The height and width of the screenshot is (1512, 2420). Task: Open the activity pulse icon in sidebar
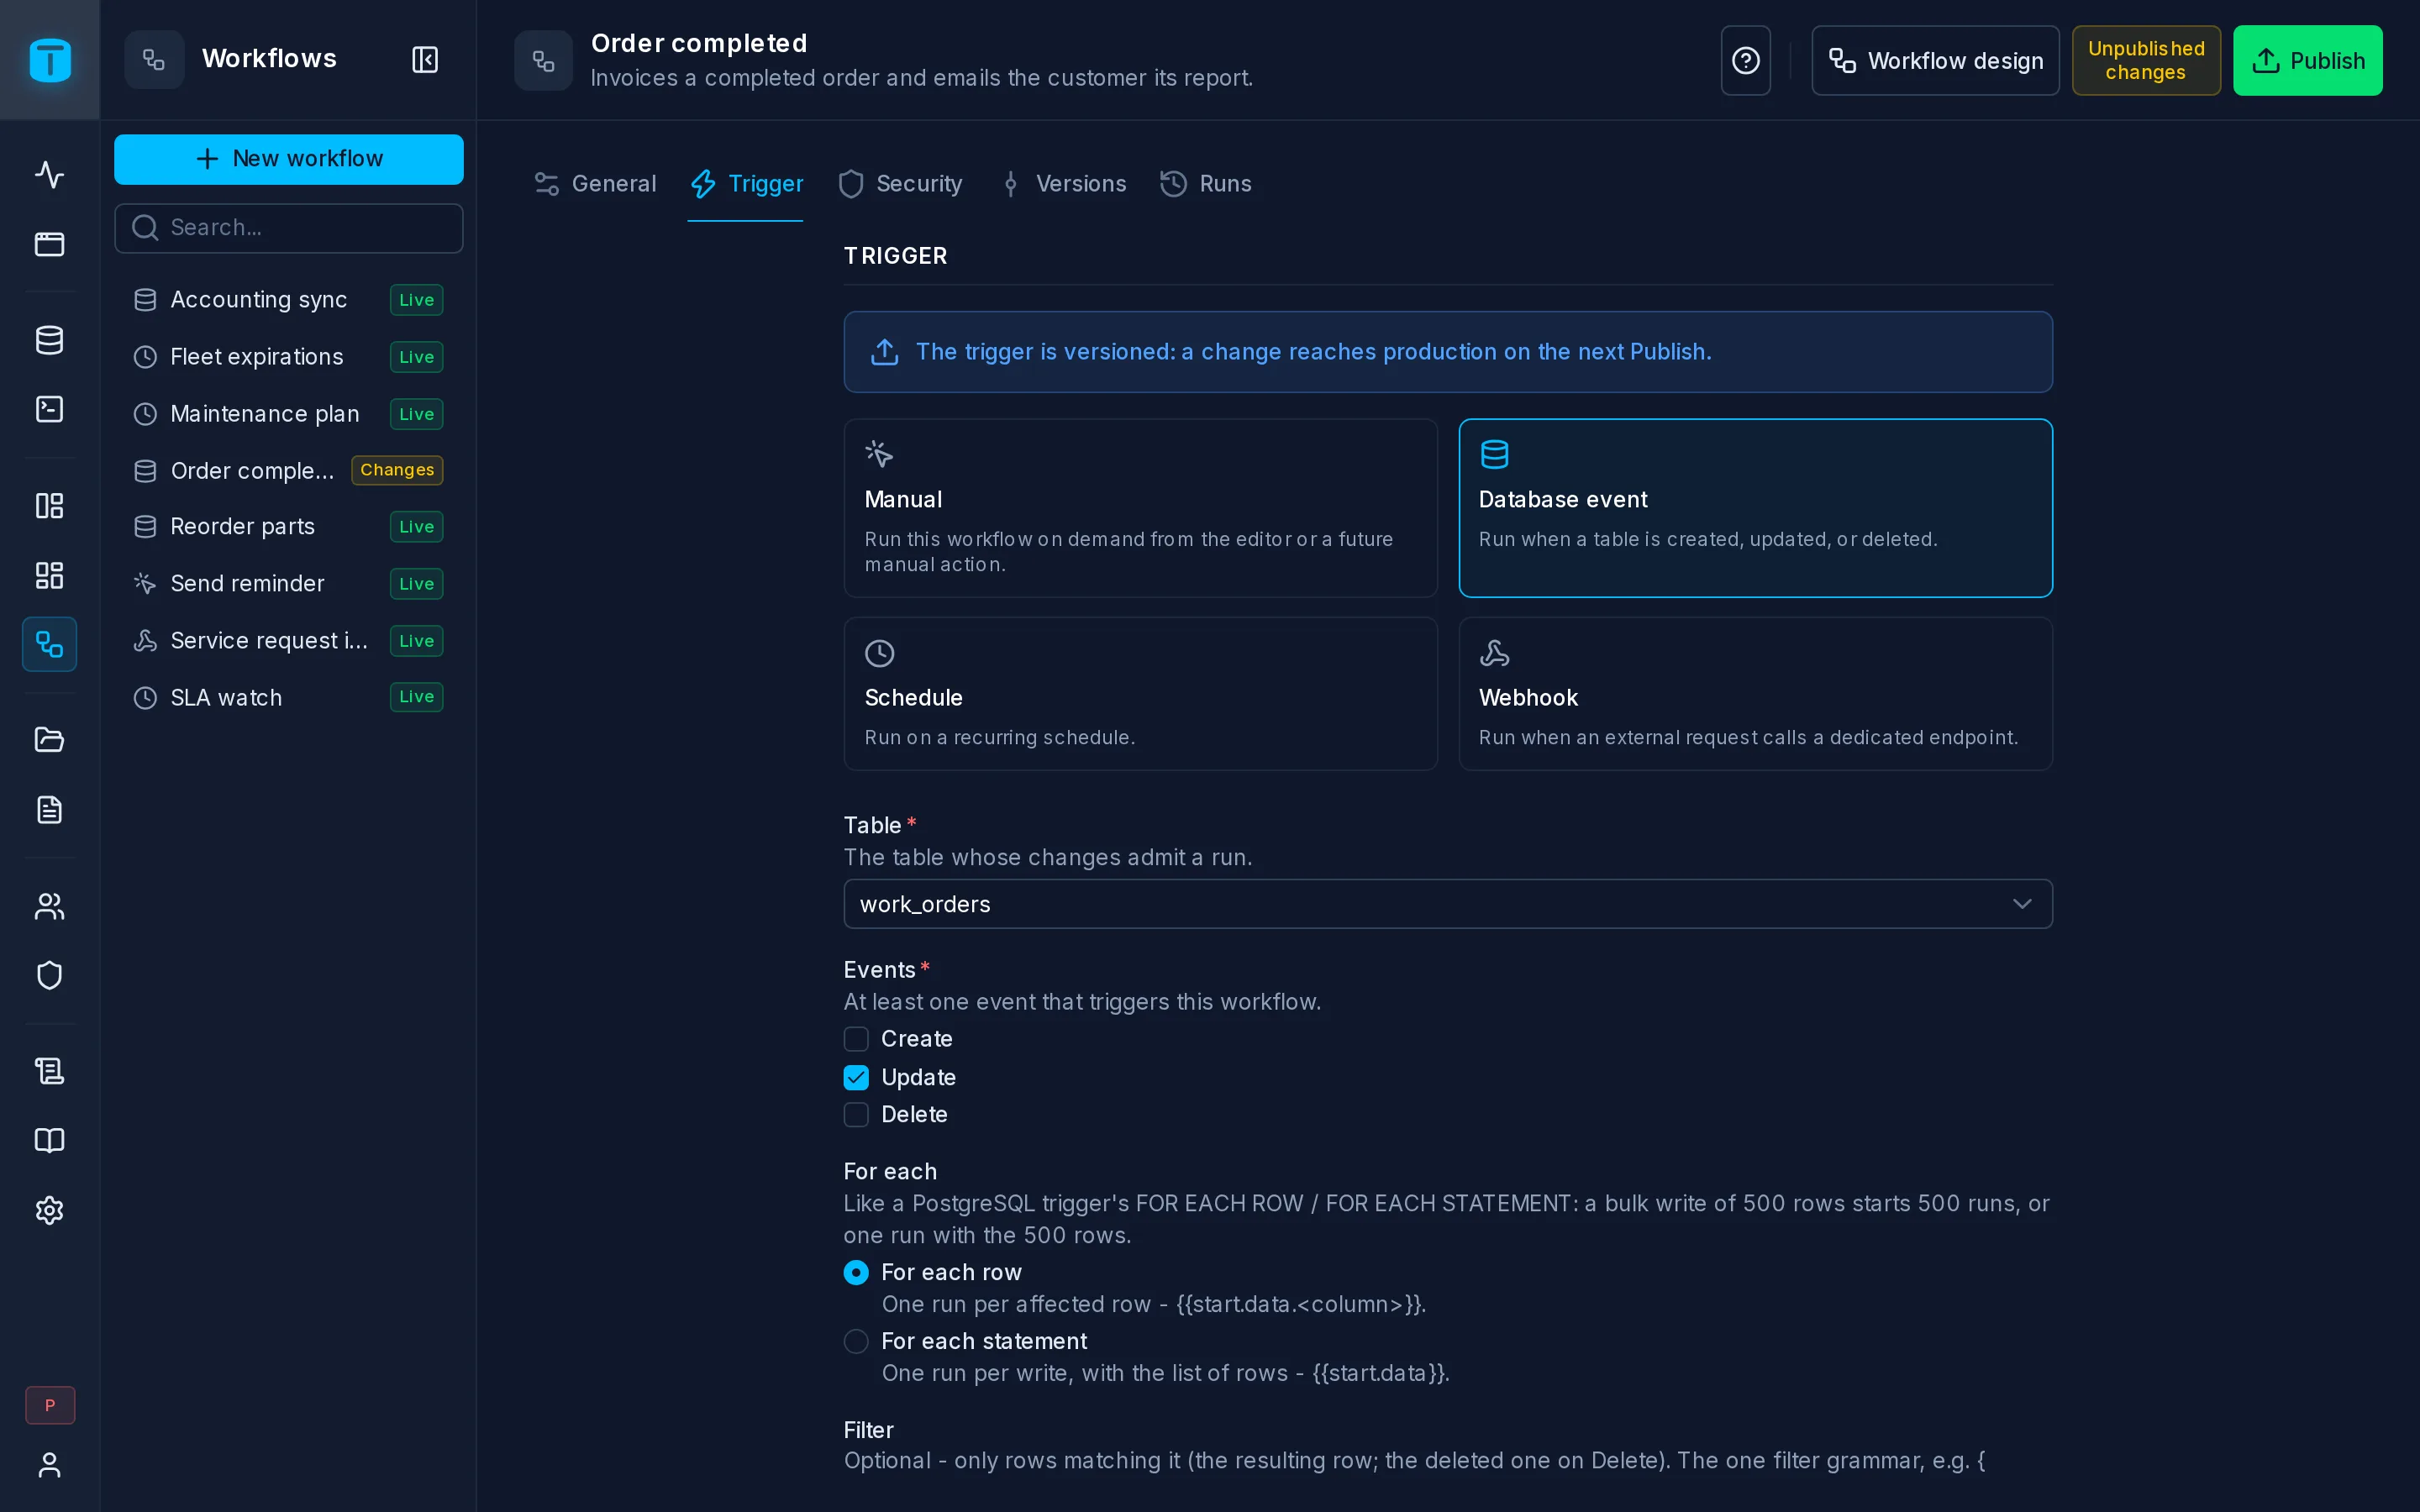click(49, 174)
